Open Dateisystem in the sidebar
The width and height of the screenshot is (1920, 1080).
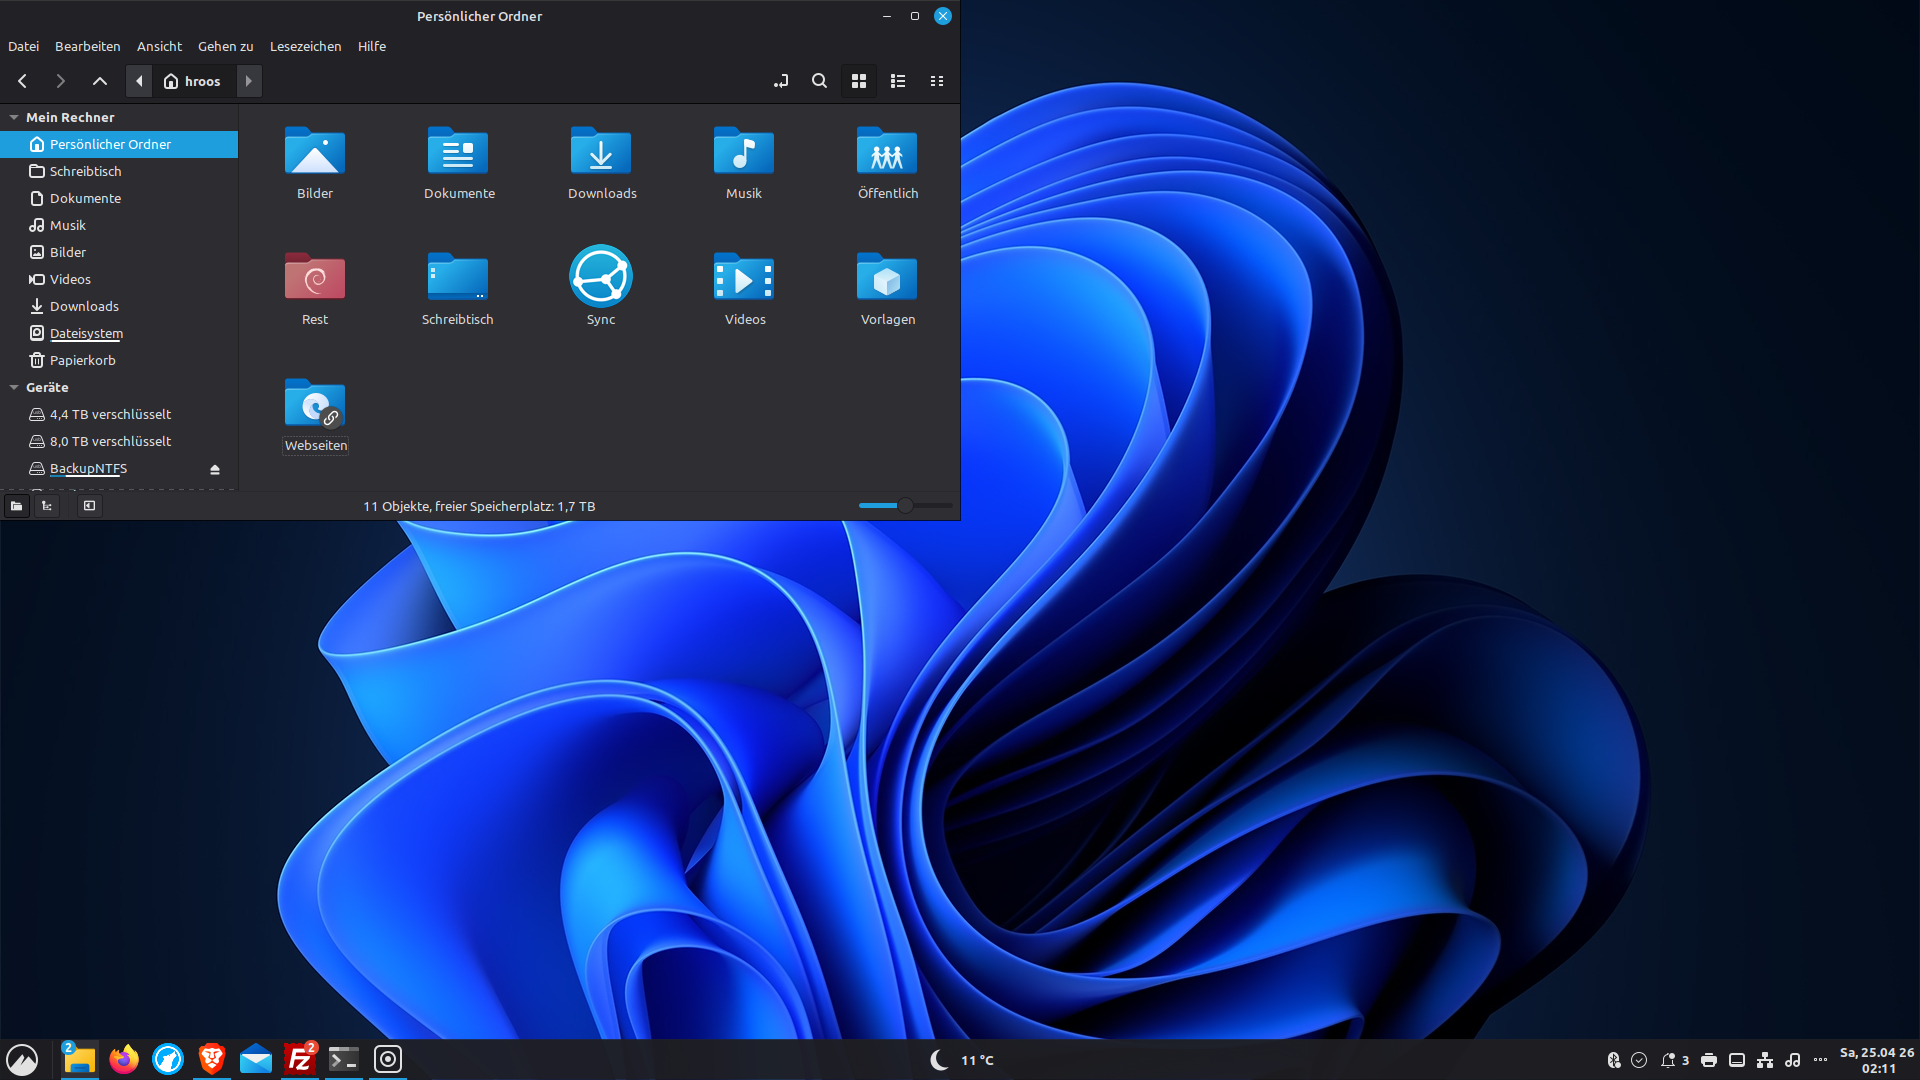pyautogui.click(x=119, y=333)
